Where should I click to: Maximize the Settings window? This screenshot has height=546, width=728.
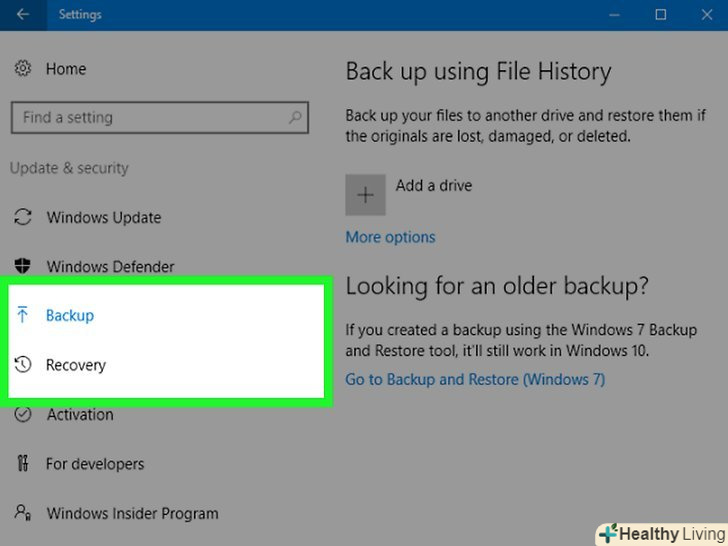661,15
